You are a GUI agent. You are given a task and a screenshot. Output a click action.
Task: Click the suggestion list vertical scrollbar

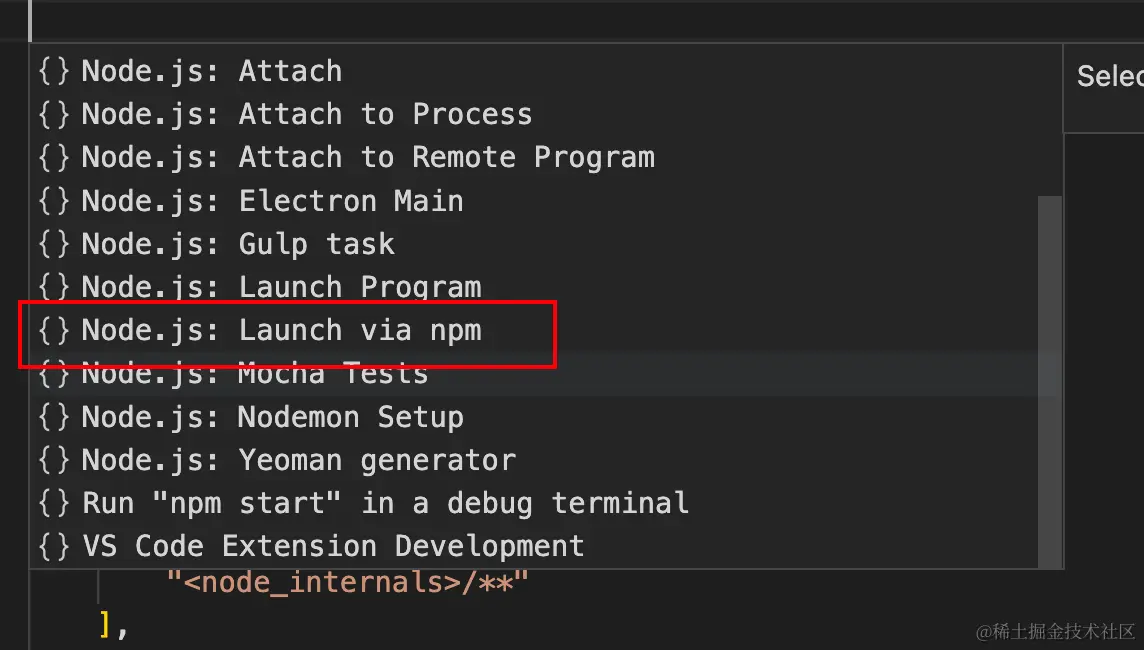tap(1048, 380)
